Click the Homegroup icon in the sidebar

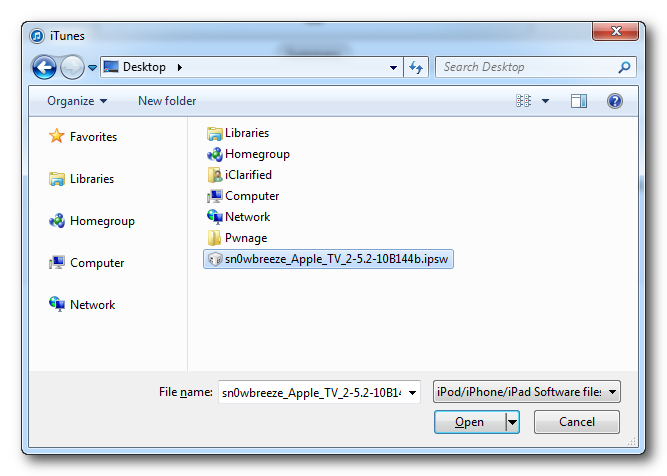click(57, 221)
